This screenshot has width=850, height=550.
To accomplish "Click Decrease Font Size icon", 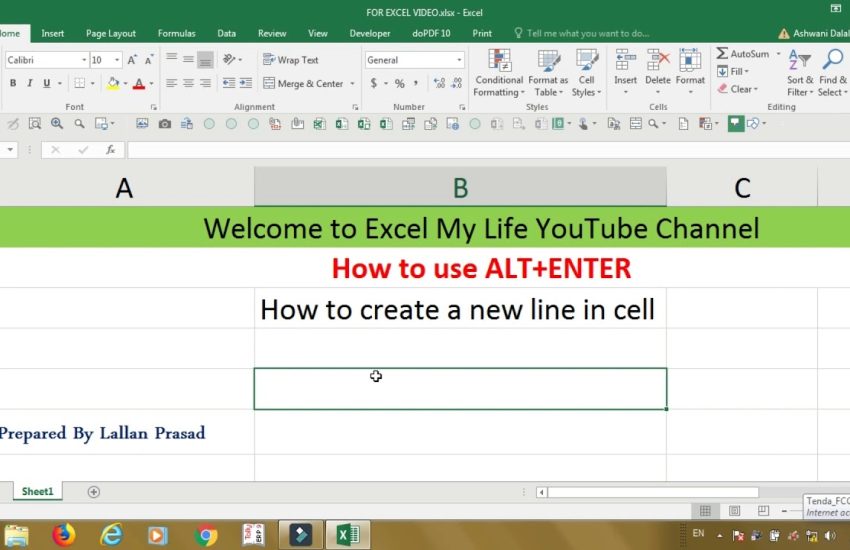I will click(149, 60).
